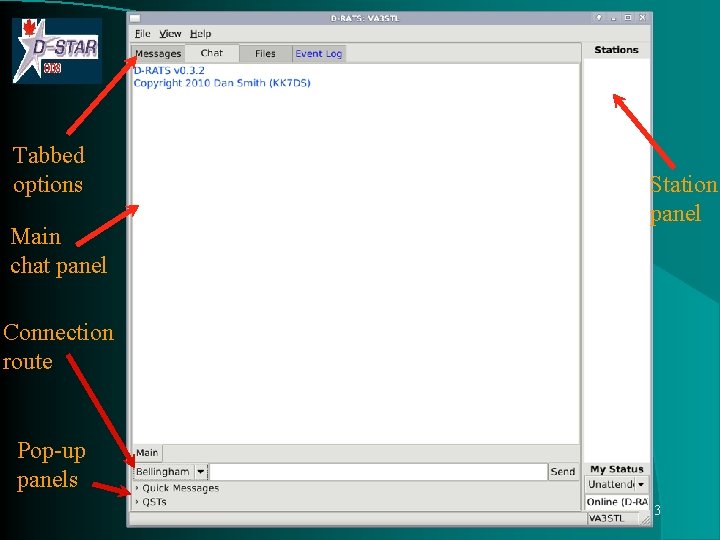Click the pin icon in title bar
720x540 pixels.
[598, 18]
